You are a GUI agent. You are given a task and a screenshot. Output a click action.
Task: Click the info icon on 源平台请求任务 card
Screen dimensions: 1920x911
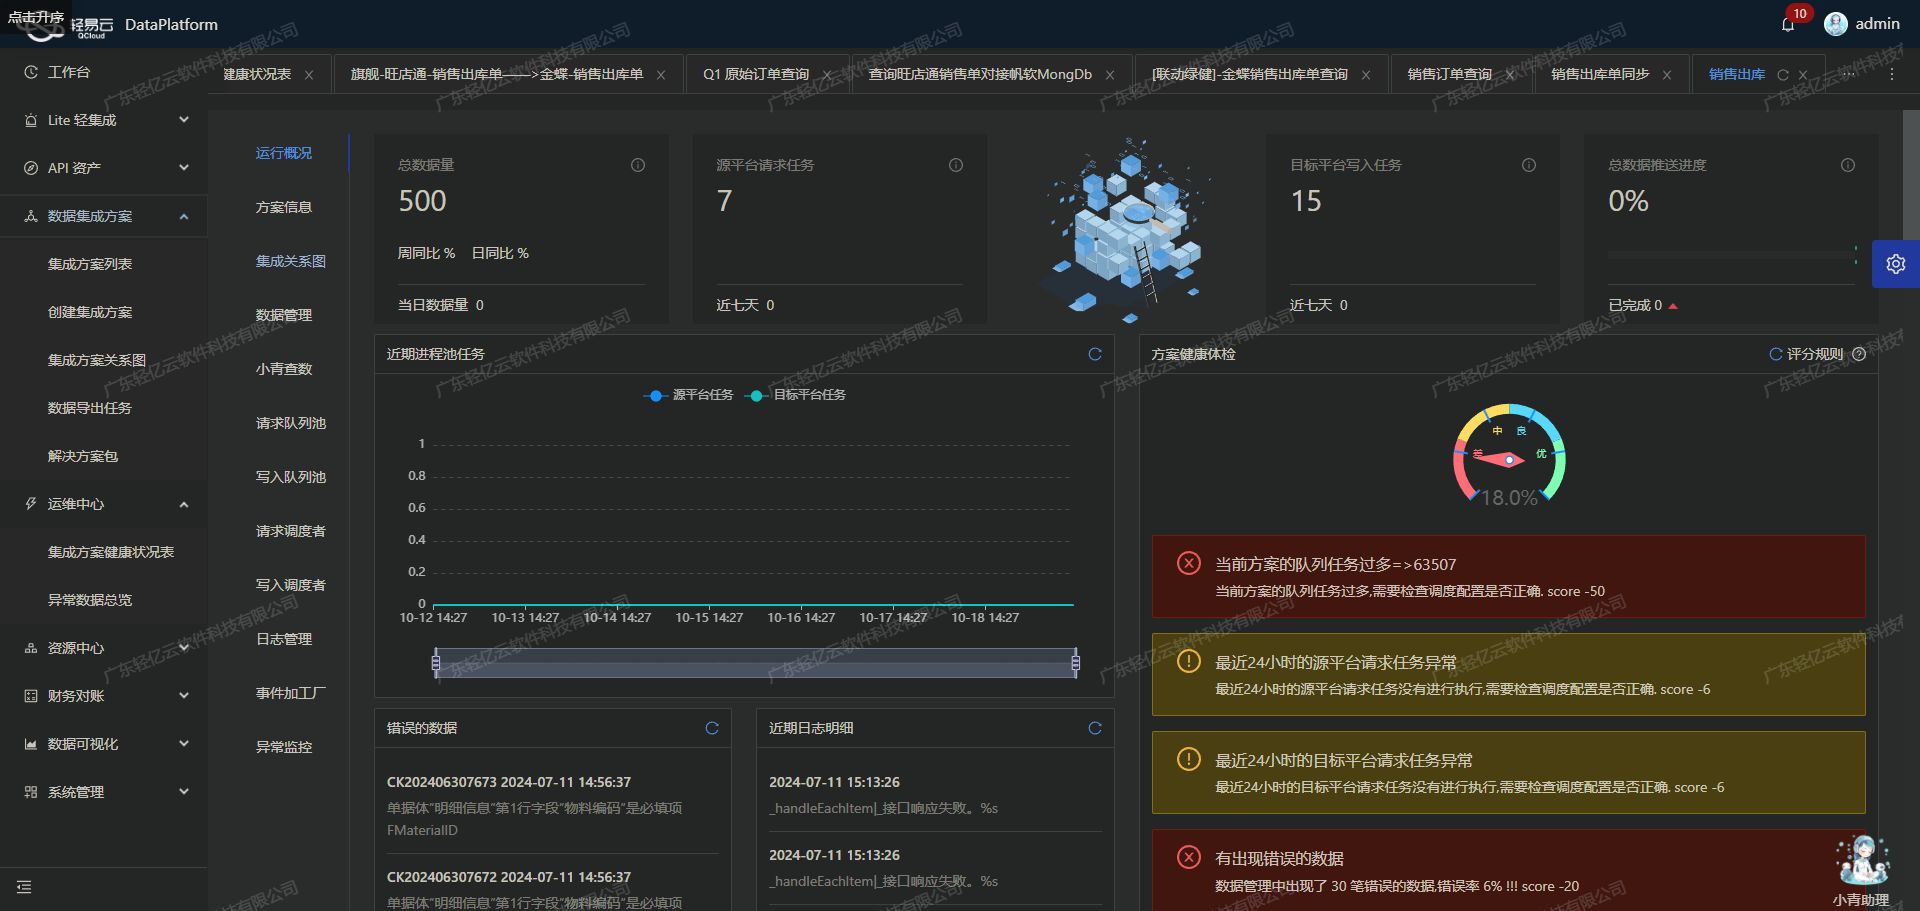coord(956,165)
